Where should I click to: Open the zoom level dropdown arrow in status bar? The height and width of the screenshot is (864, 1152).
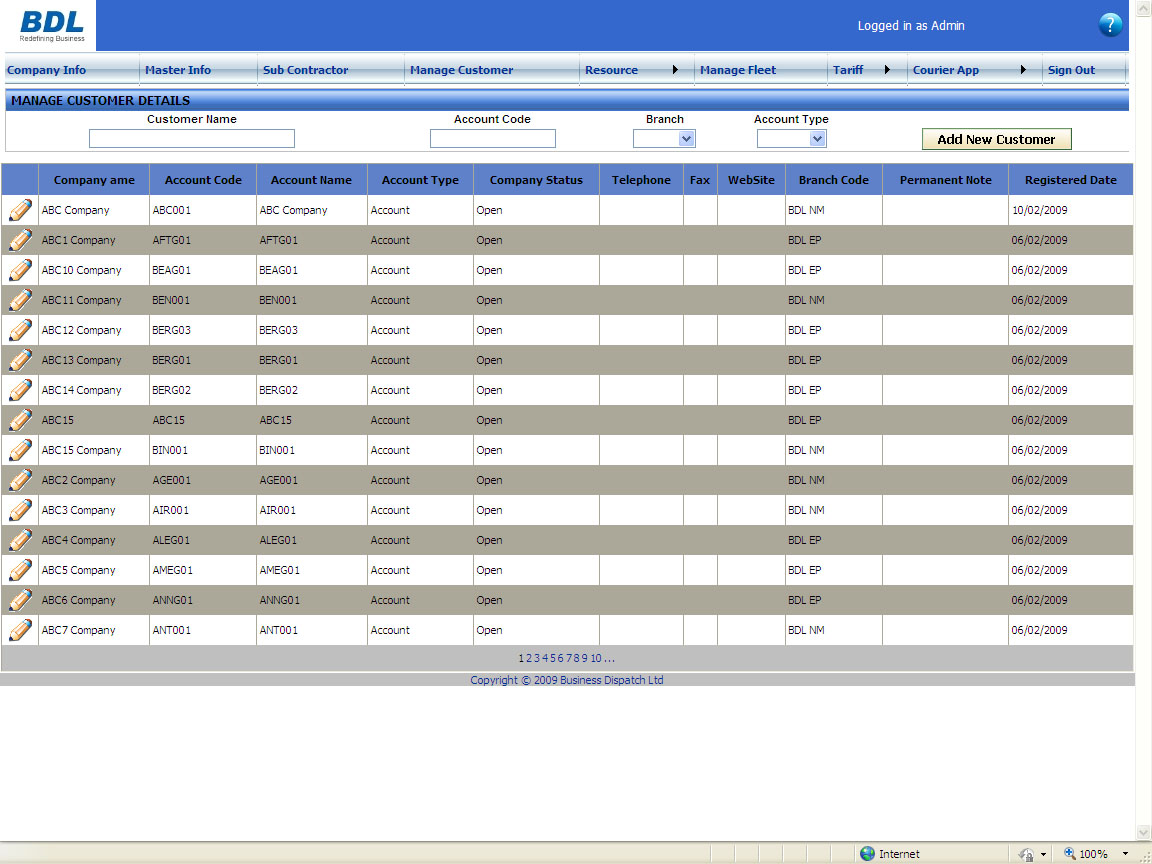click(1125, 854)
